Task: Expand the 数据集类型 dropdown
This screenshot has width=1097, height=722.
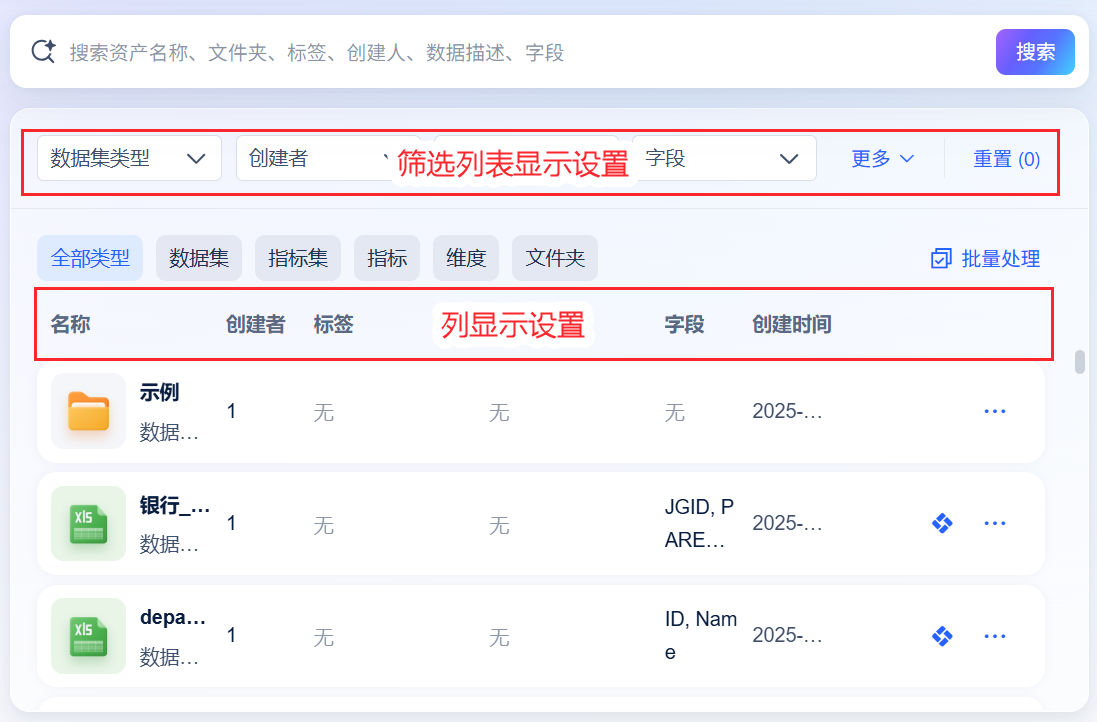Action: pyautogui.click(x=129, y=158)
